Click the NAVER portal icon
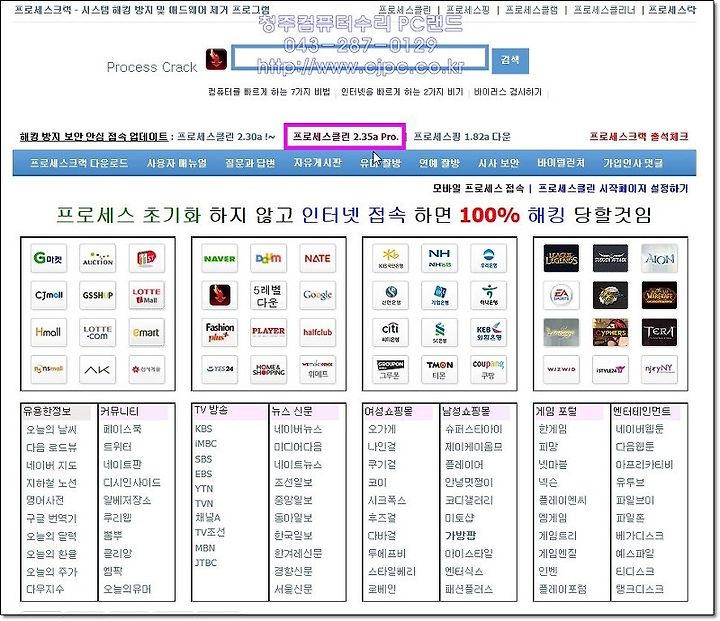The image size is (720, 621). click(219, 258)
